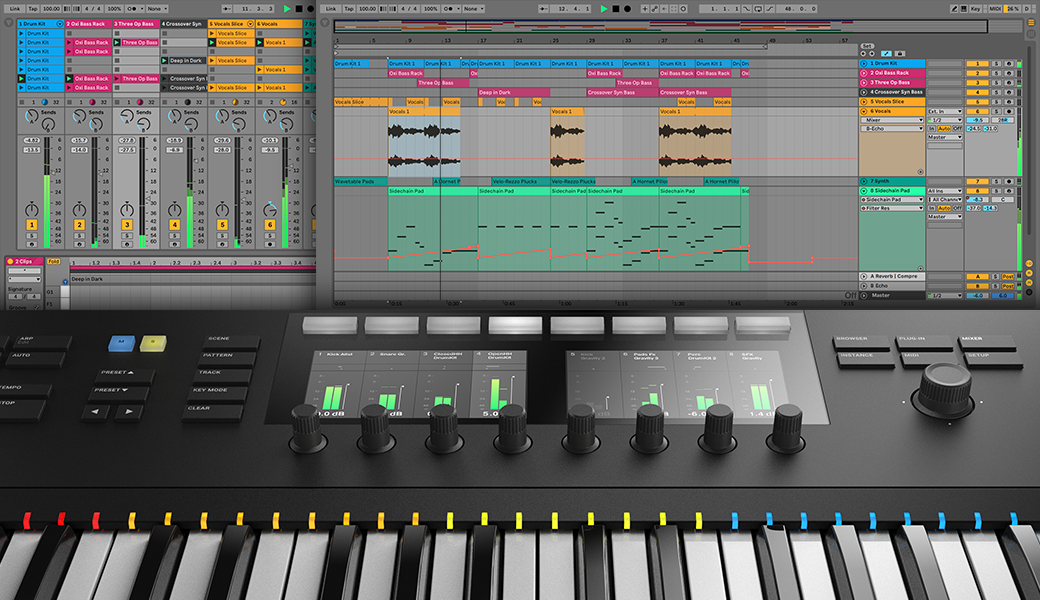Open Master track 1/2 output dropdown

[x=944, y=296]
